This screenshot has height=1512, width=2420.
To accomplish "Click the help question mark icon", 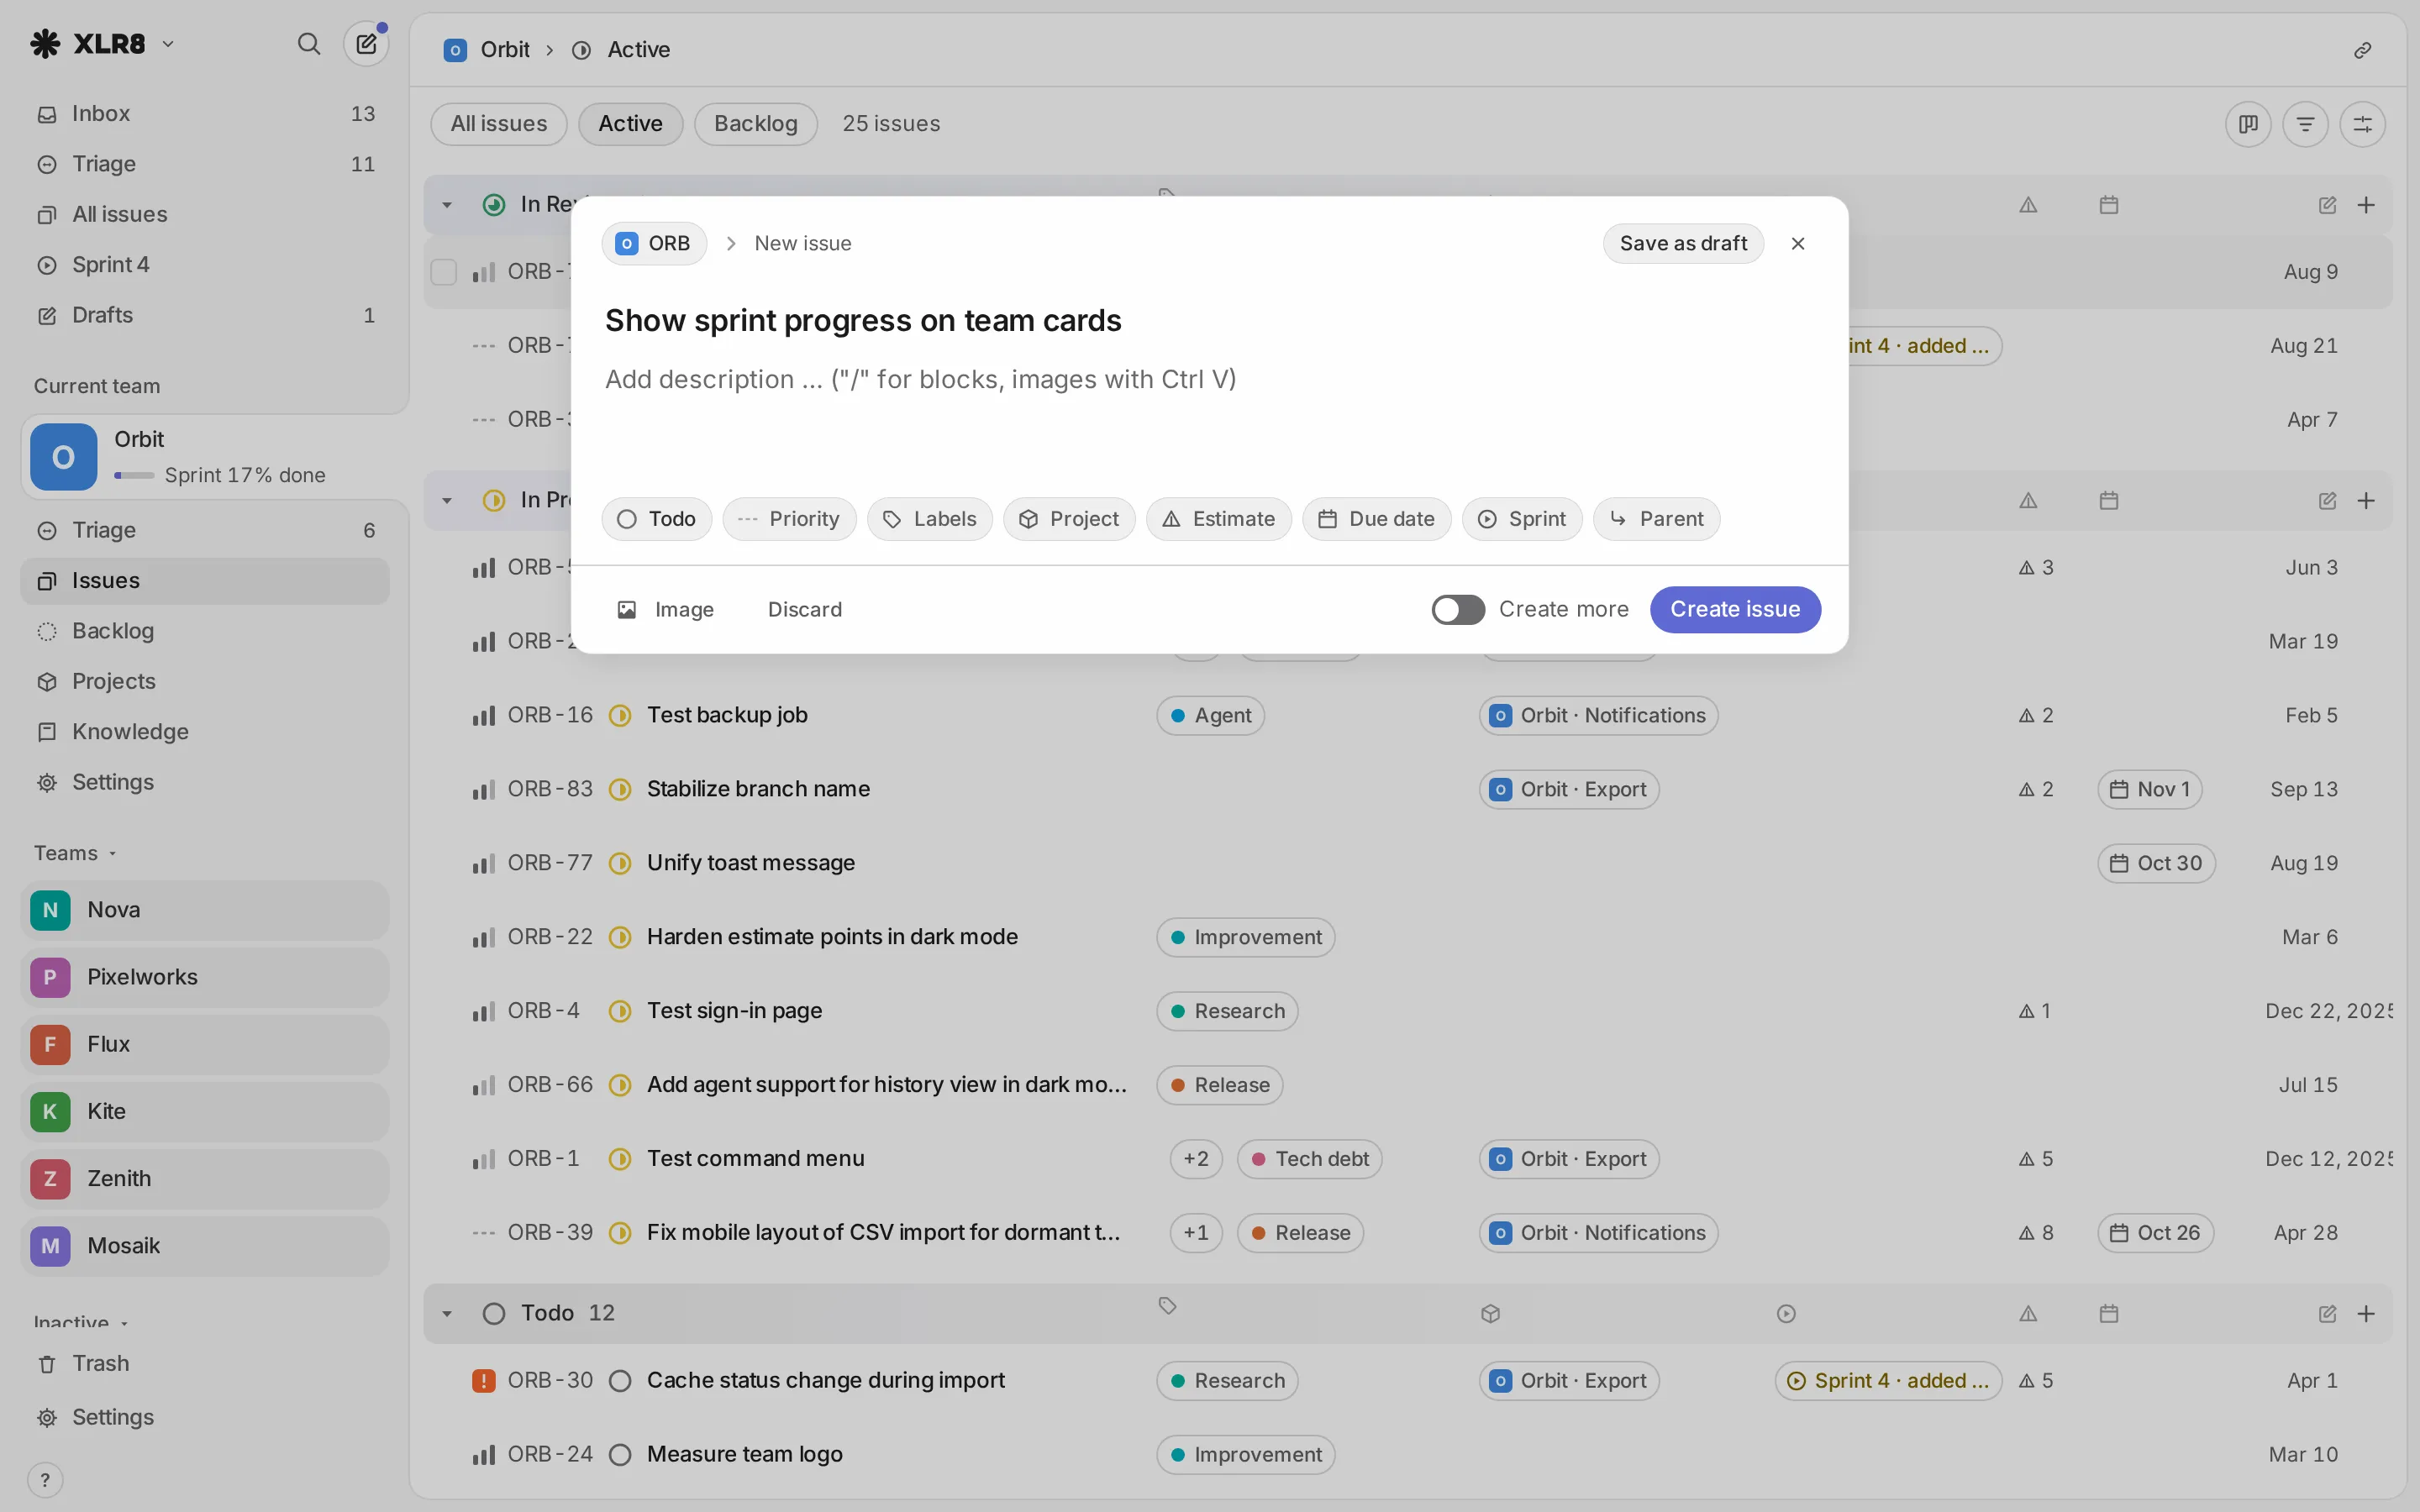I will 45,1480.
